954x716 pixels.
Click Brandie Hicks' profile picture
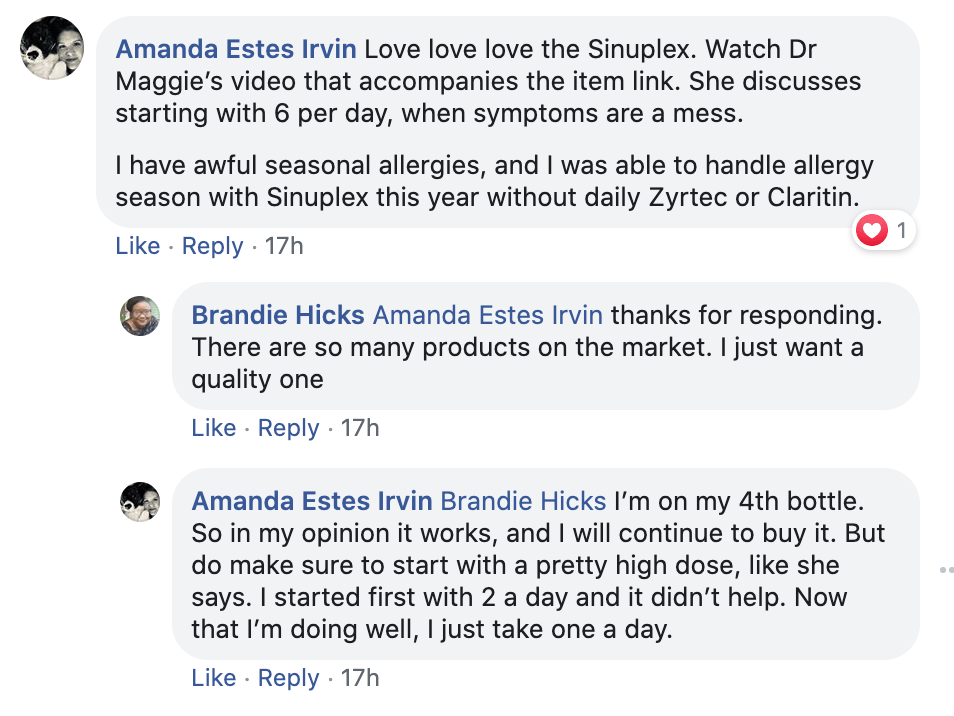click(x=140, y=315)
